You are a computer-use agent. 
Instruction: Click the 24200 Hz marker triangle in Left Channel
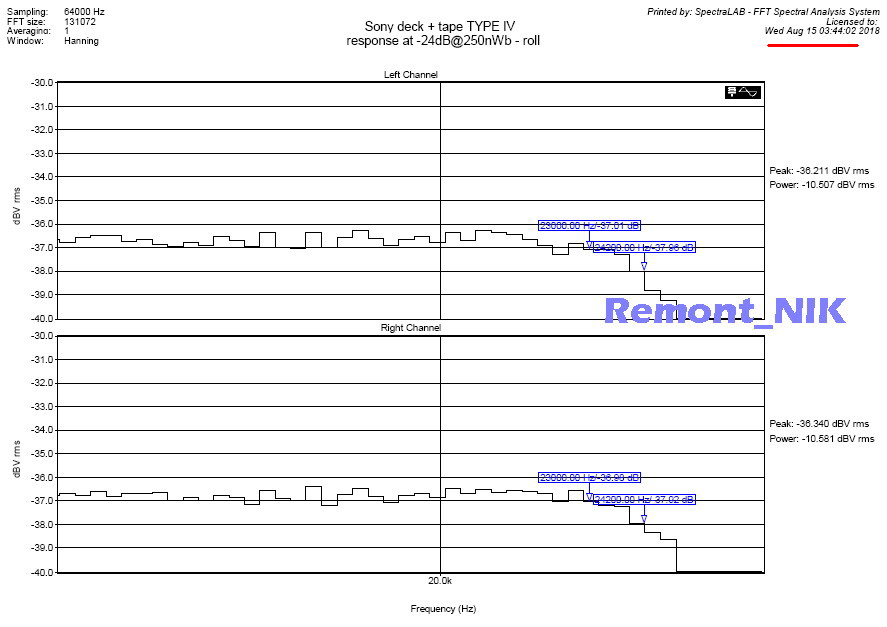[644, 266]
